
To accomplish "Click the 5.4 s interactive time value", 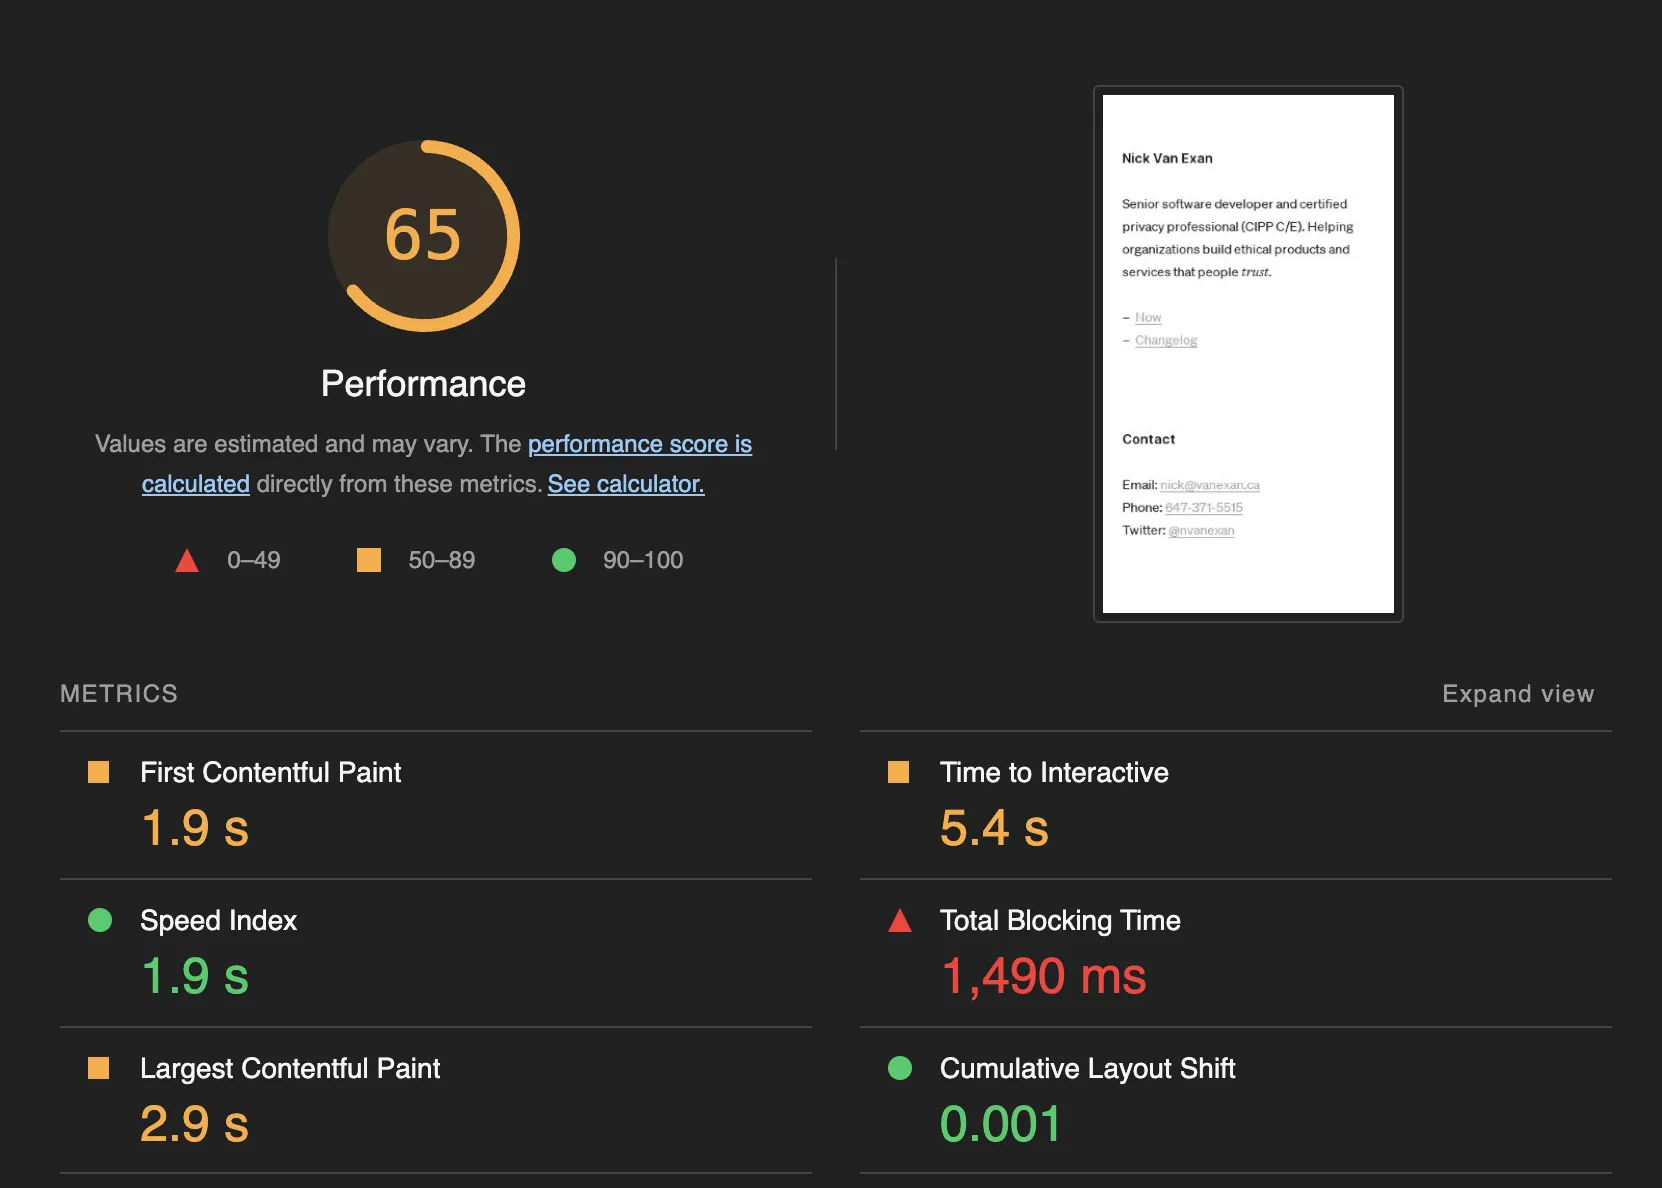I will [995, 828].
